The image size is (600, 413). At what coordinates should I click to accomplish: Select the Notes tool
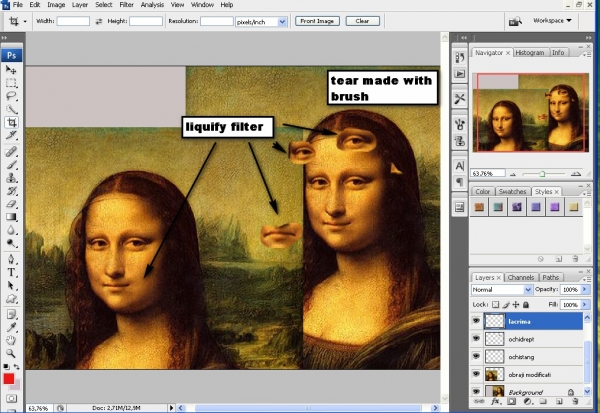(x=11, y=315)
